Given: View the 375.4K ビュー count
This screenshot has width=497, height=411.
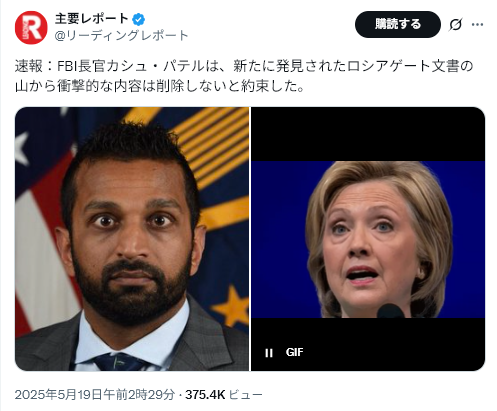Looking at the screenshot, I should [224, 395].
